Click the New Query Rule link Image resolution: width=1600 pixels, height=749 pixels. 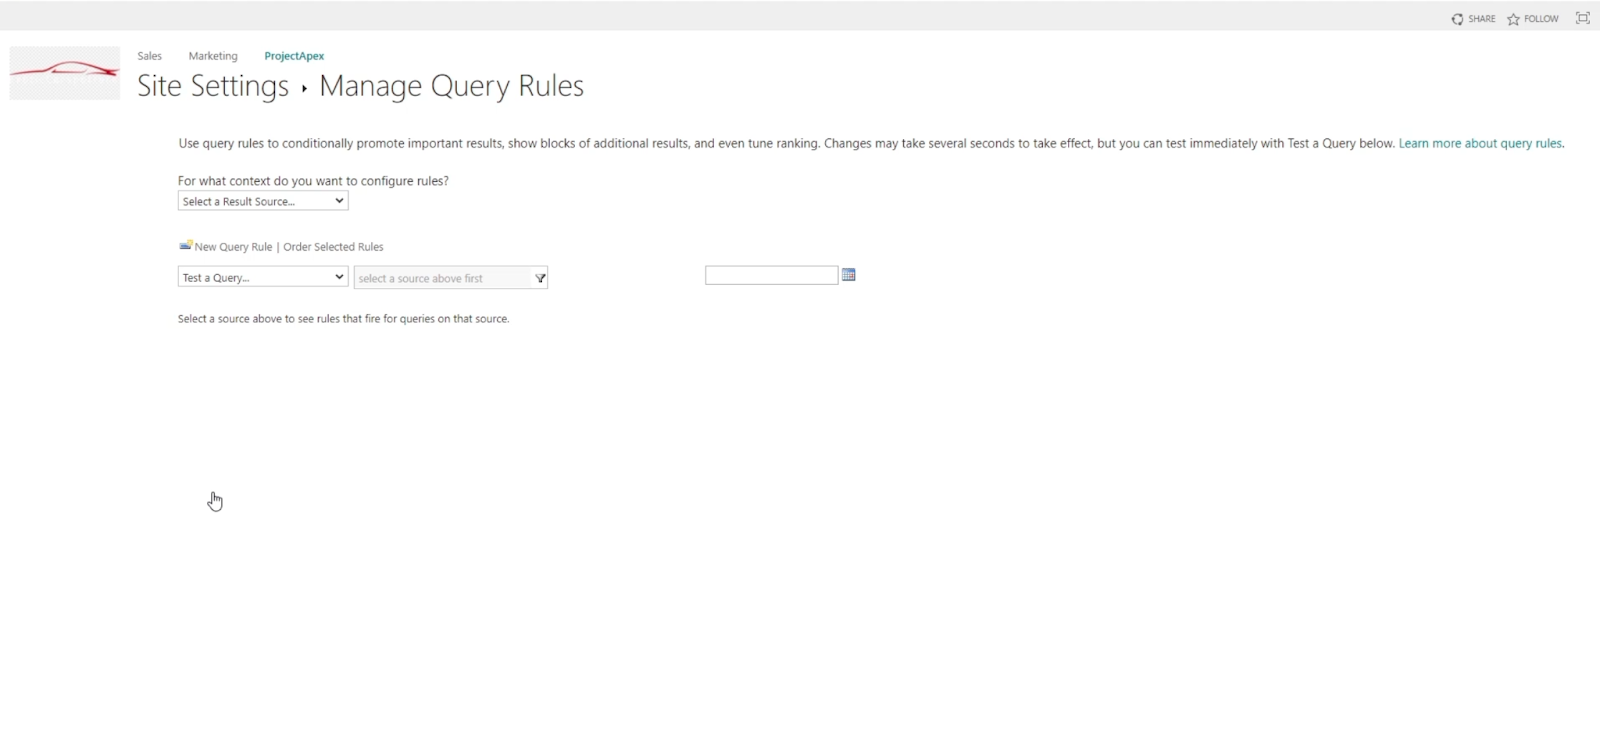tap(233, 247)
